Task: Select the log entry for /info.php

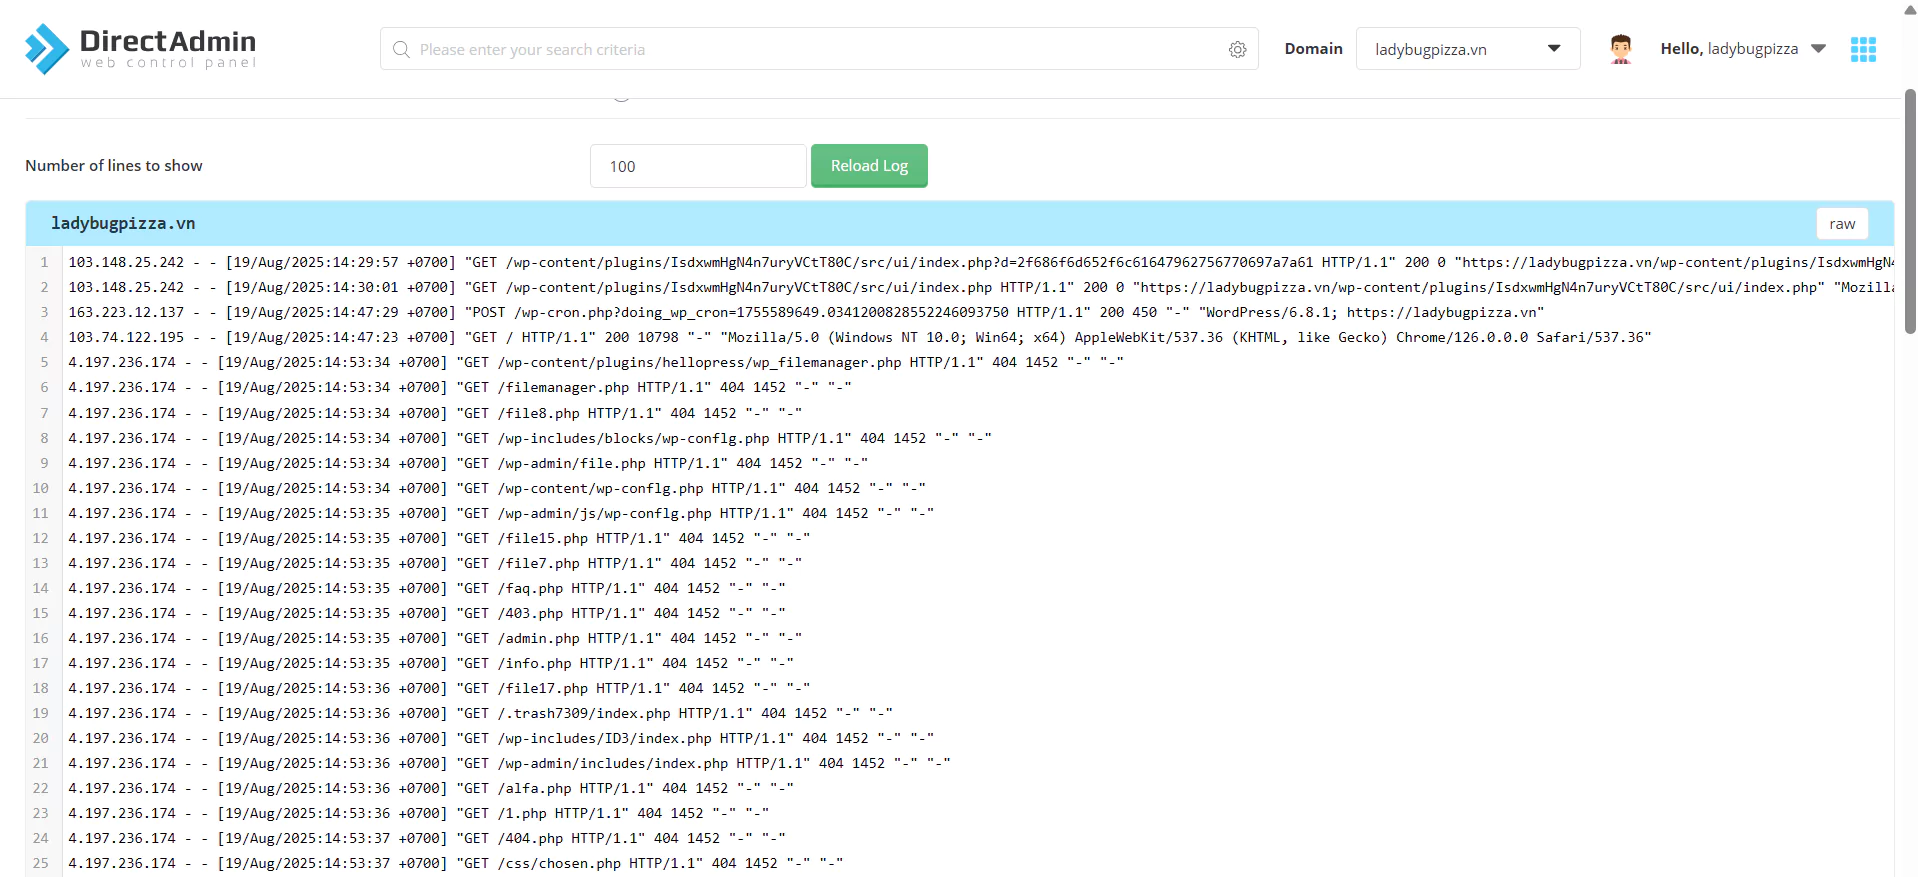Action: (x=431, y=663)
